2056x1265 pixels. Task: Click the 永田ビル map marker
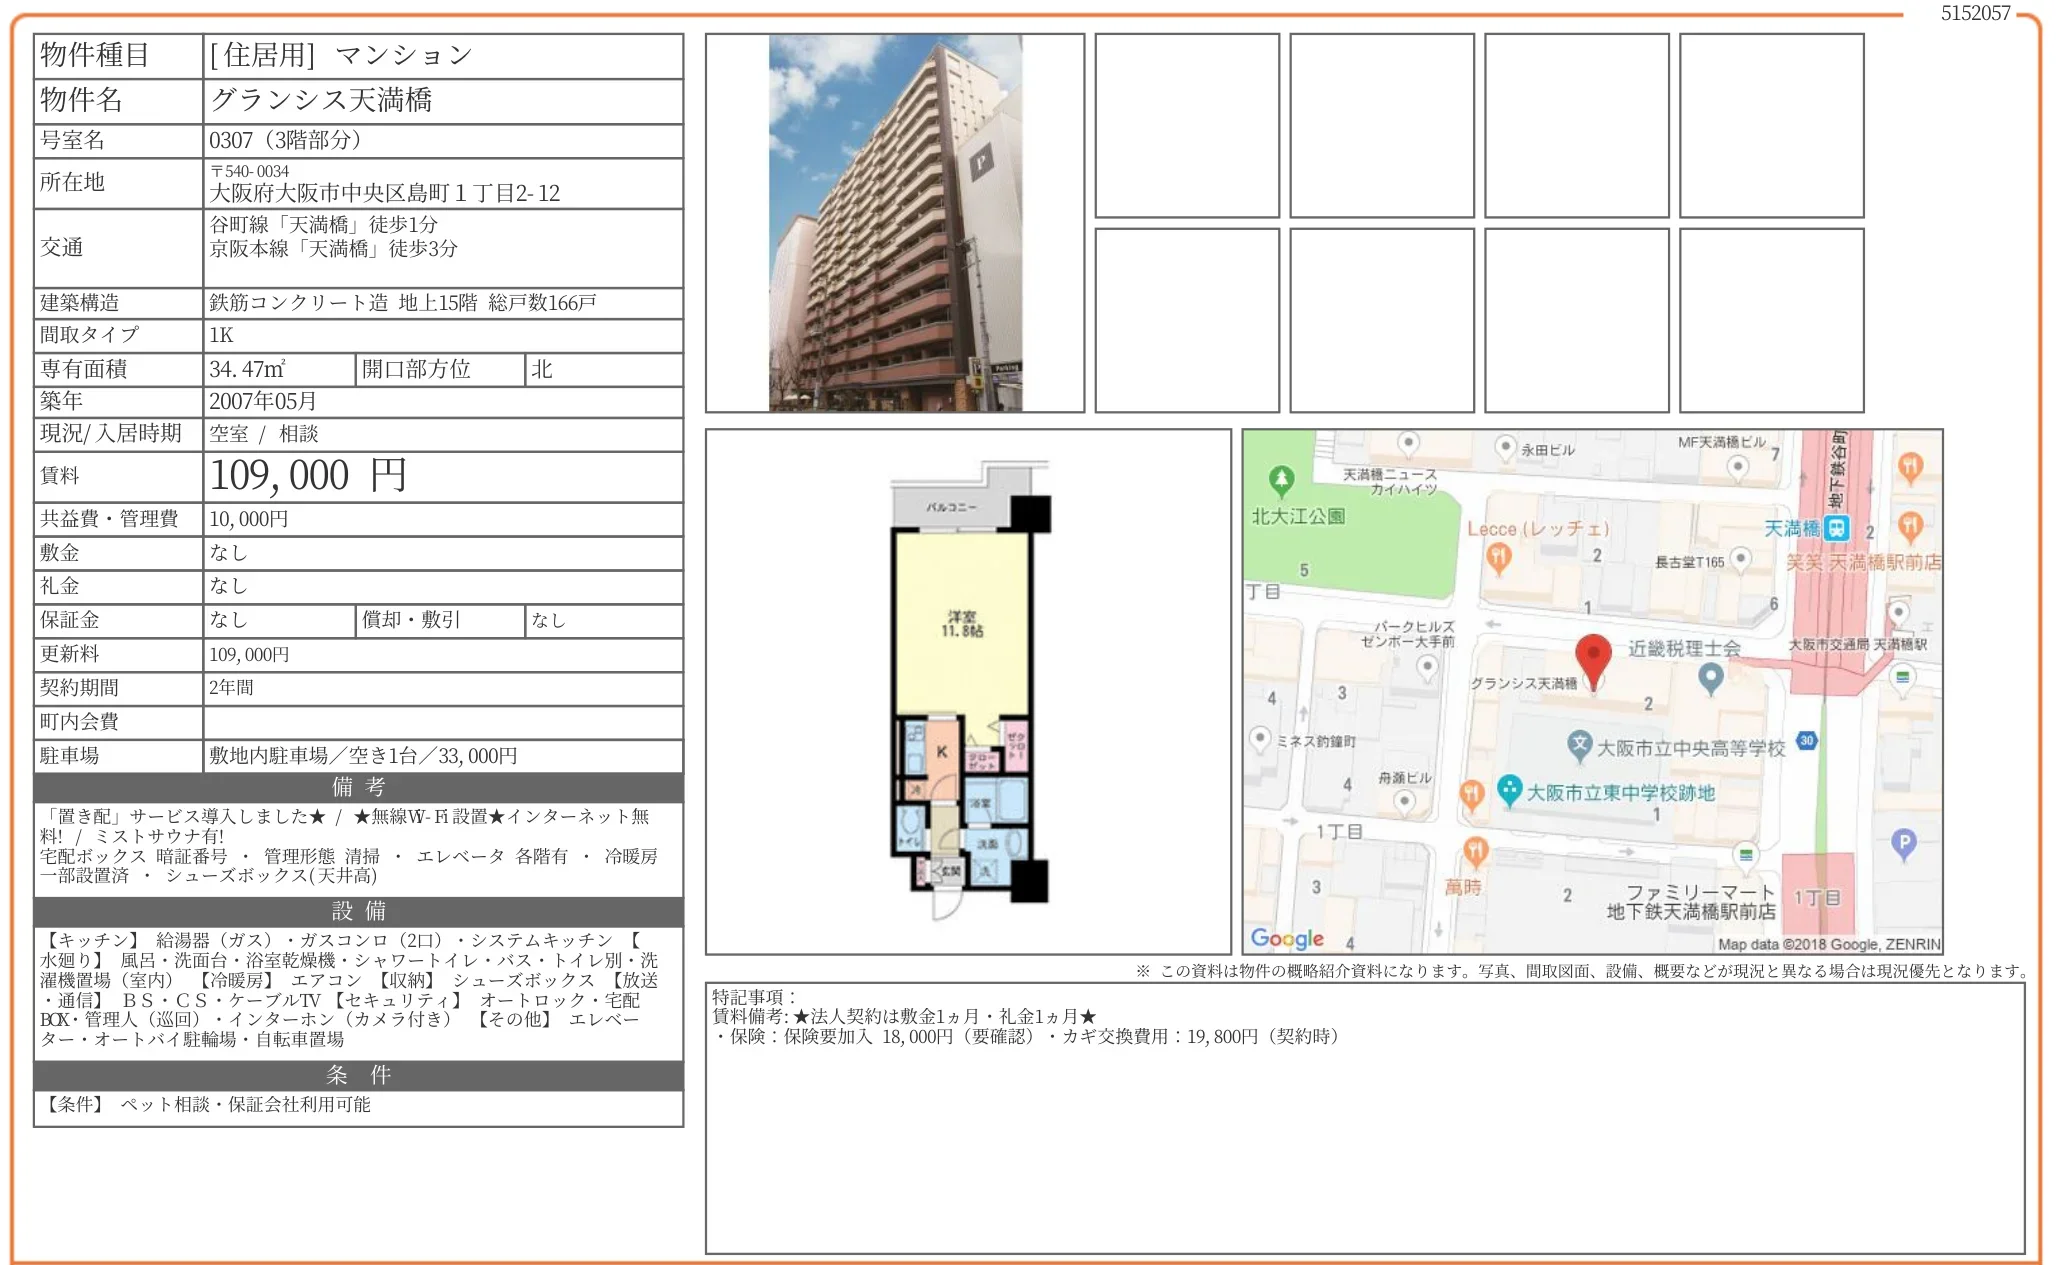pos(1505,447)
